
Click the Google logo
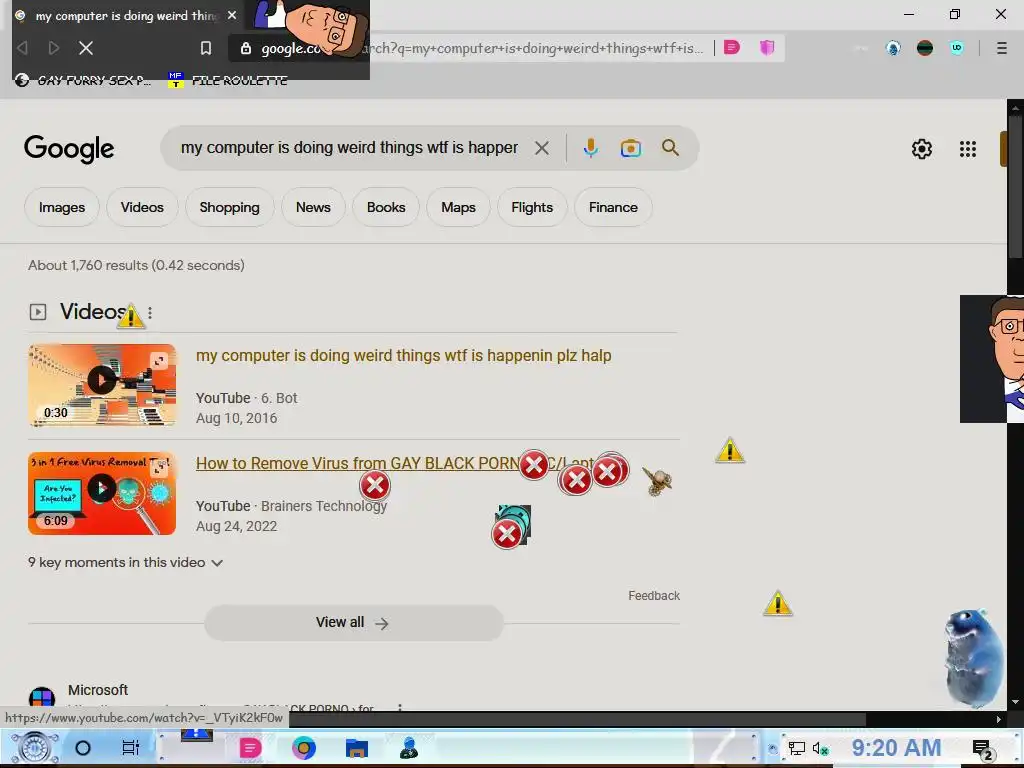69,149
